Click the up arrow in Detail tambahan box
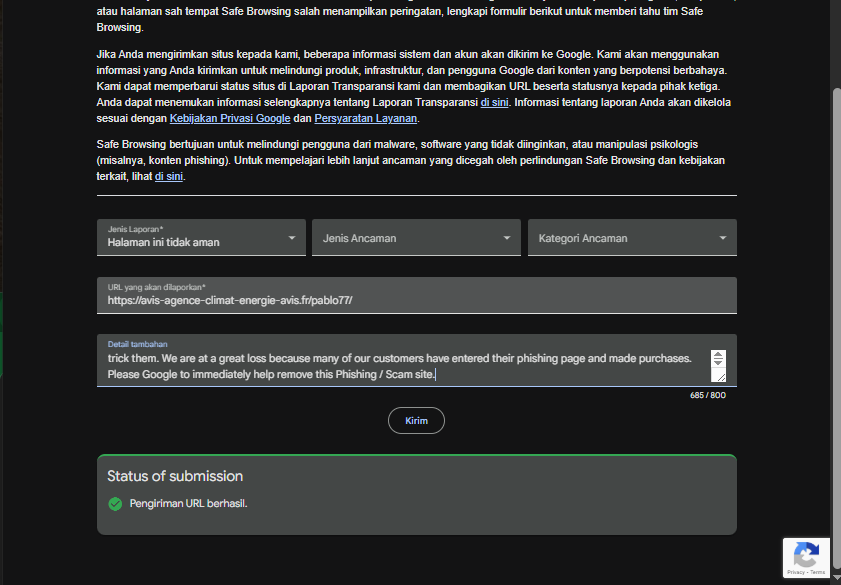This screenshot has height=585, width=841. pyautogui.click(x=718, y=356)
